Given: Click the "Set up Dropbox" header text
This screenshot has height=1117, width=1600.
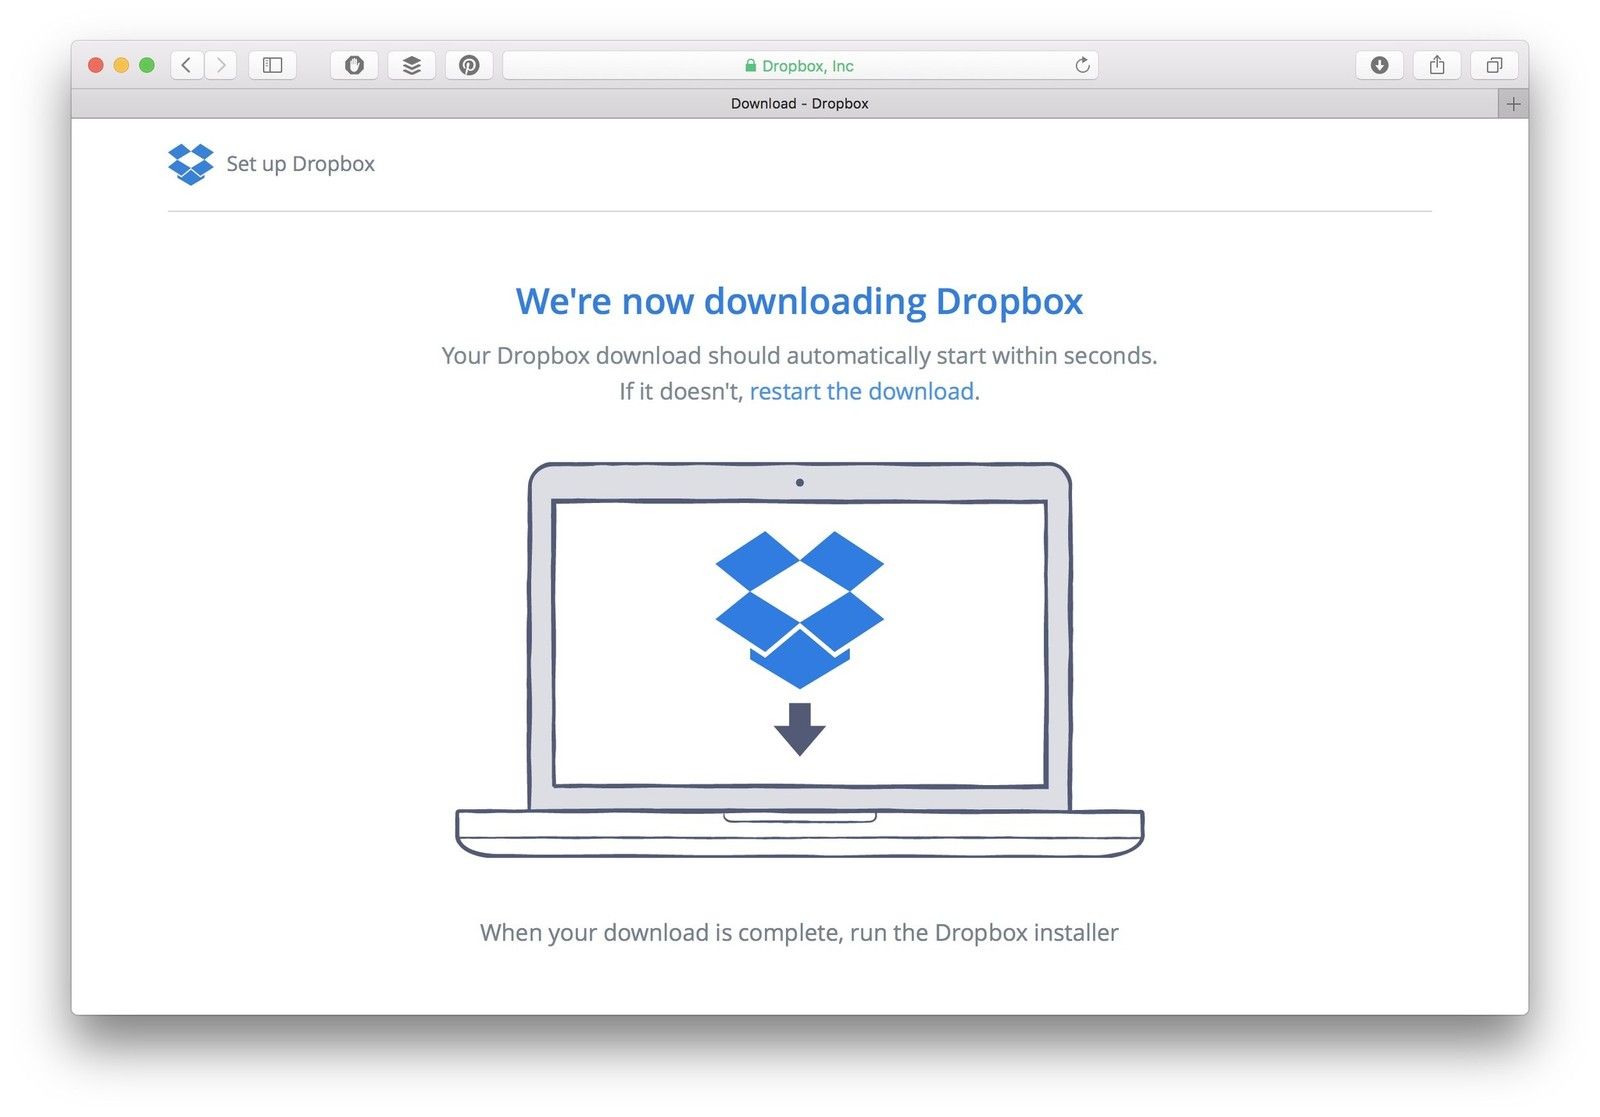Looking at the screenshot, I should point(300,164).
